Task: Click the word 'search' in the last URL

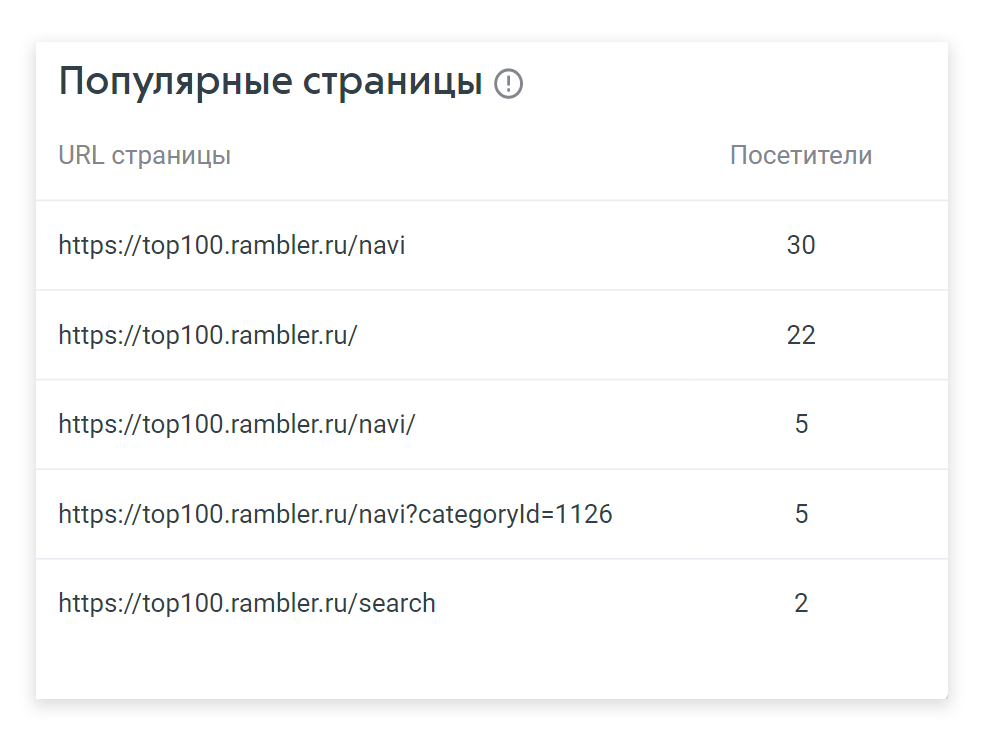Action: tap(397, 604)
